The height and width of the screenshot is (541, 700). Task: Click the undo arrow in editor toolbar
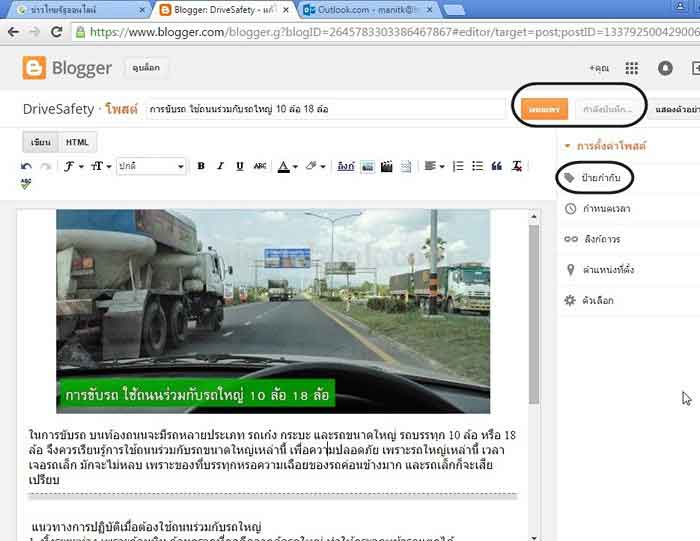[x=26, y=166]
